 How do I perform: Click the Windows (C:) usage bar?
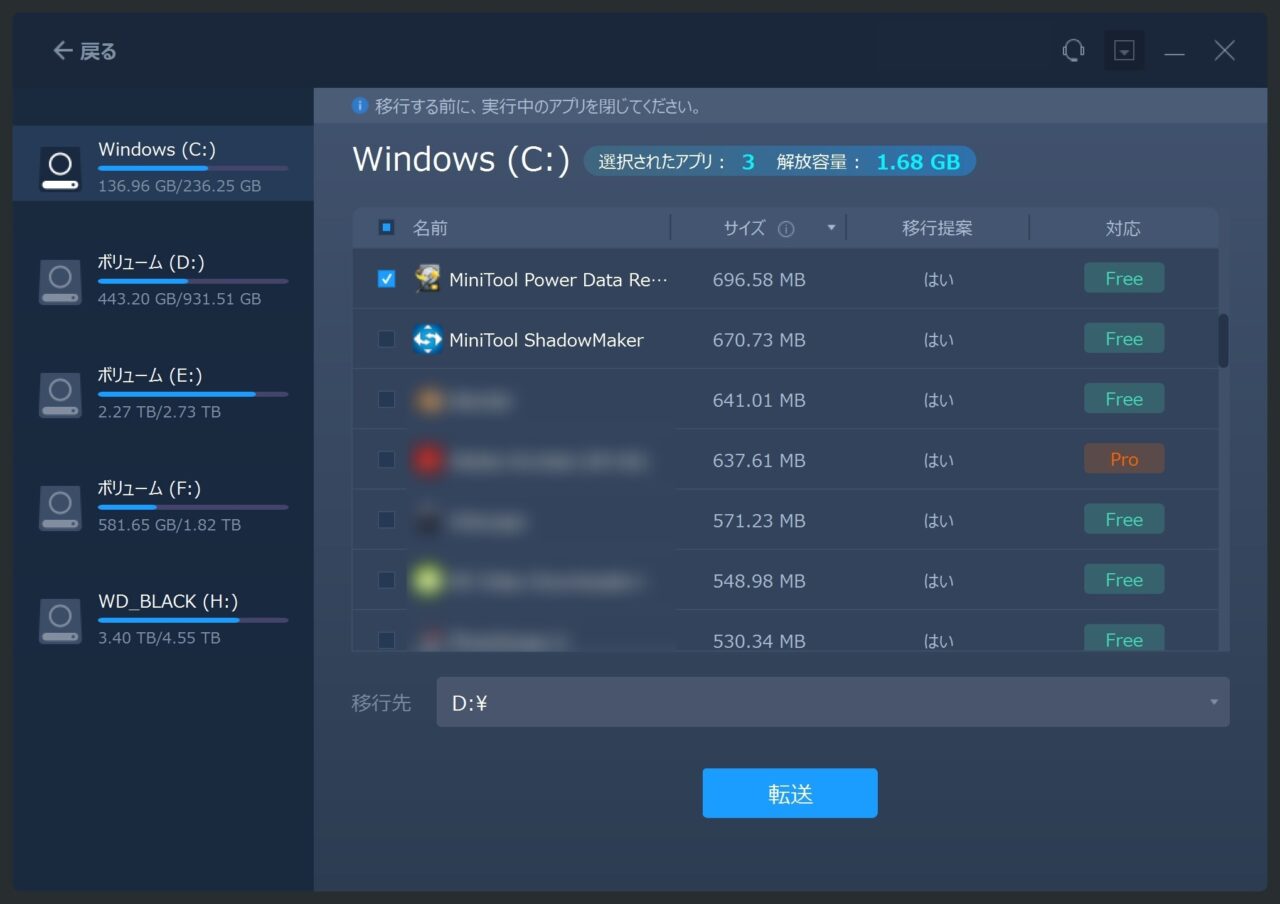pos(193,168)
